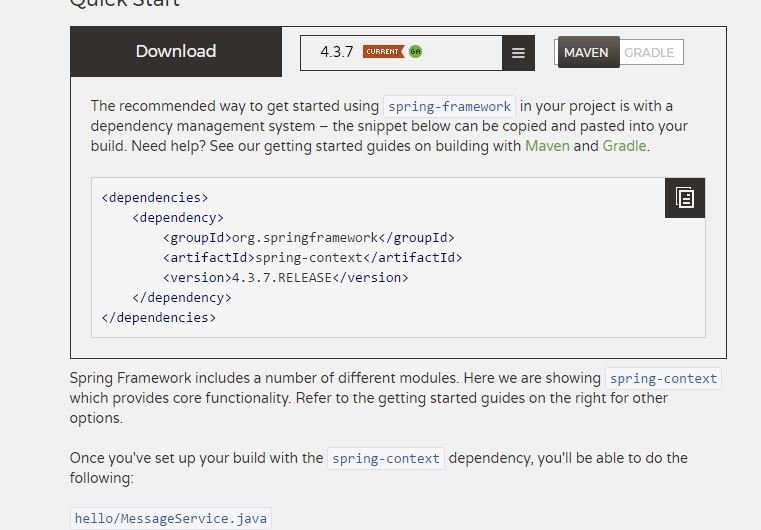Click the opening dependencies tag line
761x530 pixels.
click(155, 198)
